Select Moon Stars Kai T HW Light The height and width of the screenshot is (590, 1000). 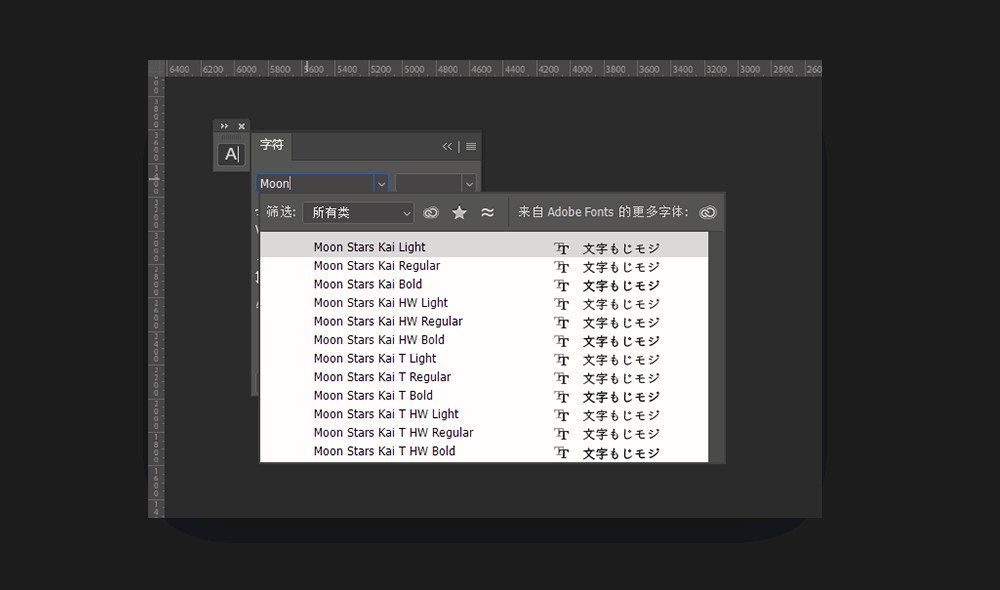[484, 414]
